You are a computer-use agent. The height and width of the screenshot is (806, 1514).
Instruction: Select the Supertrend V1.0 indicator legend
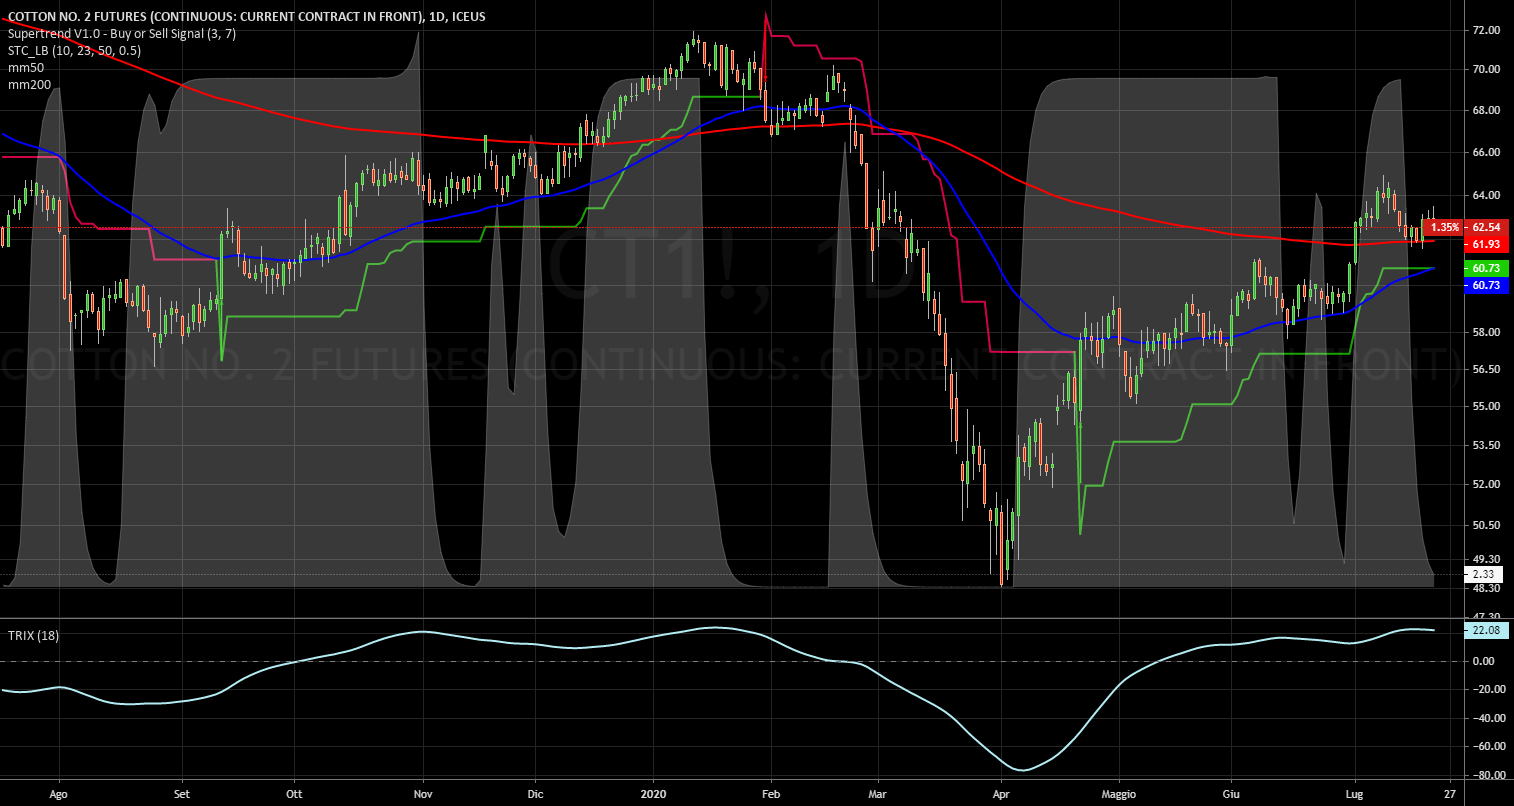(124, 33)
